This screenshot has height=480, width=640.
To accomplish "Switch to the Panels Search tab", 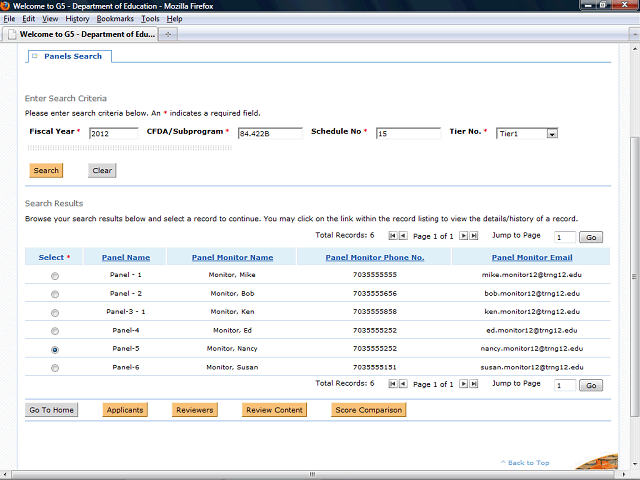I will click(72, 57).
